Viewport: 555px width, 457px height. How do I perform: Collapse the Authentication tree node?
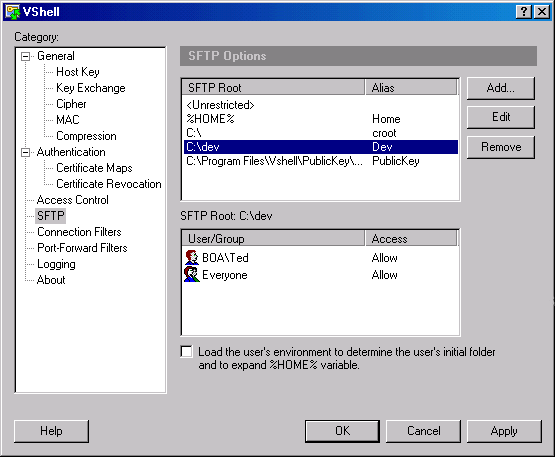[25, 152]
